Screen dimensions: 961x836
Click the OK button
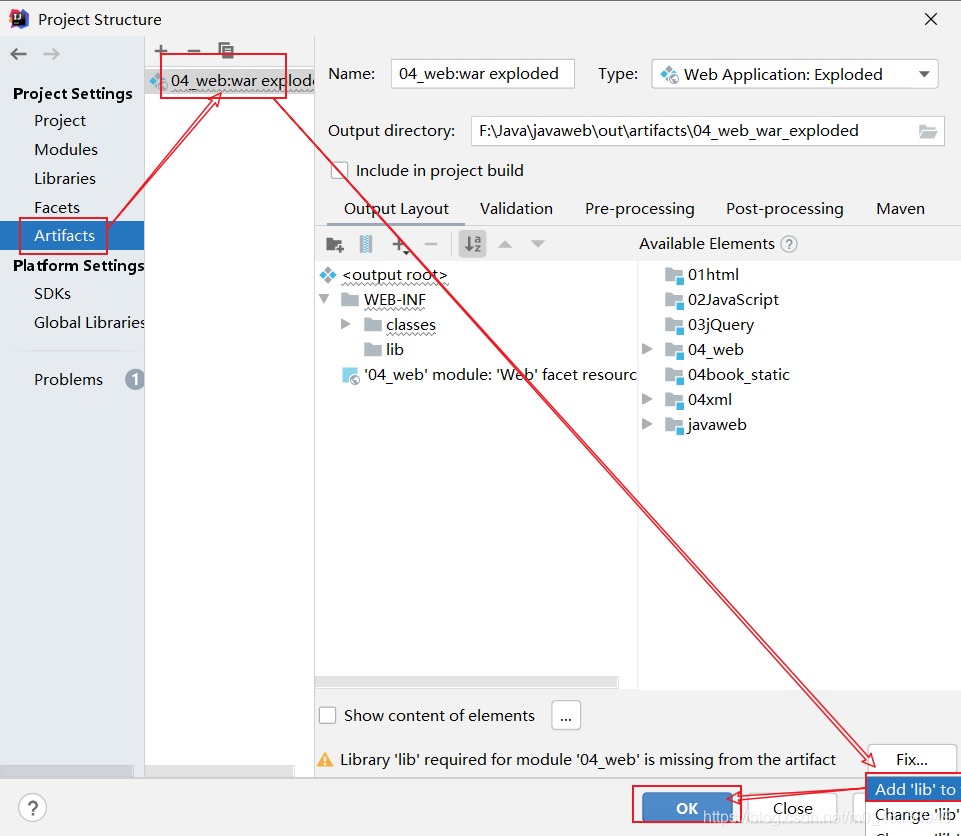coord(686,808)
